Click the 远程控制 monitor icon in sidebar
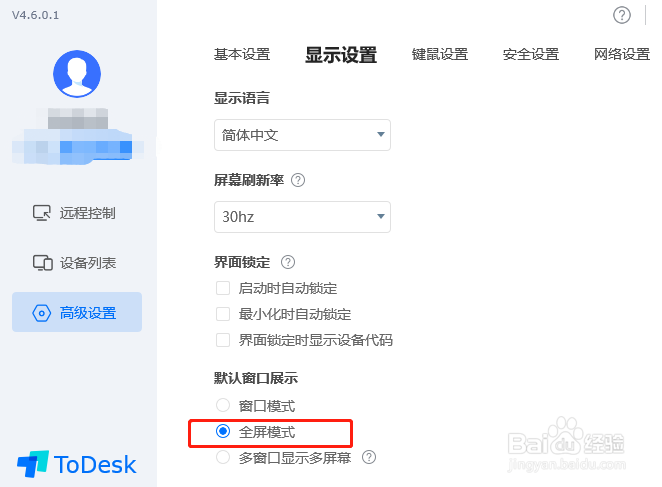The height and width of the screenshot is (487, 662). tap(42, 213)
